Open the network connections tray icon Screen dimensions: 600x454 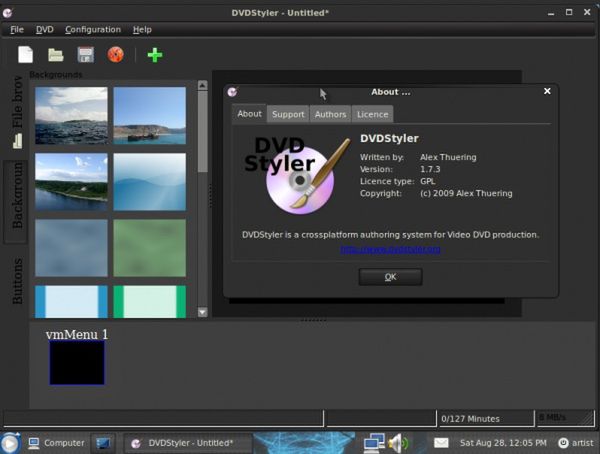tap(373, 443)
